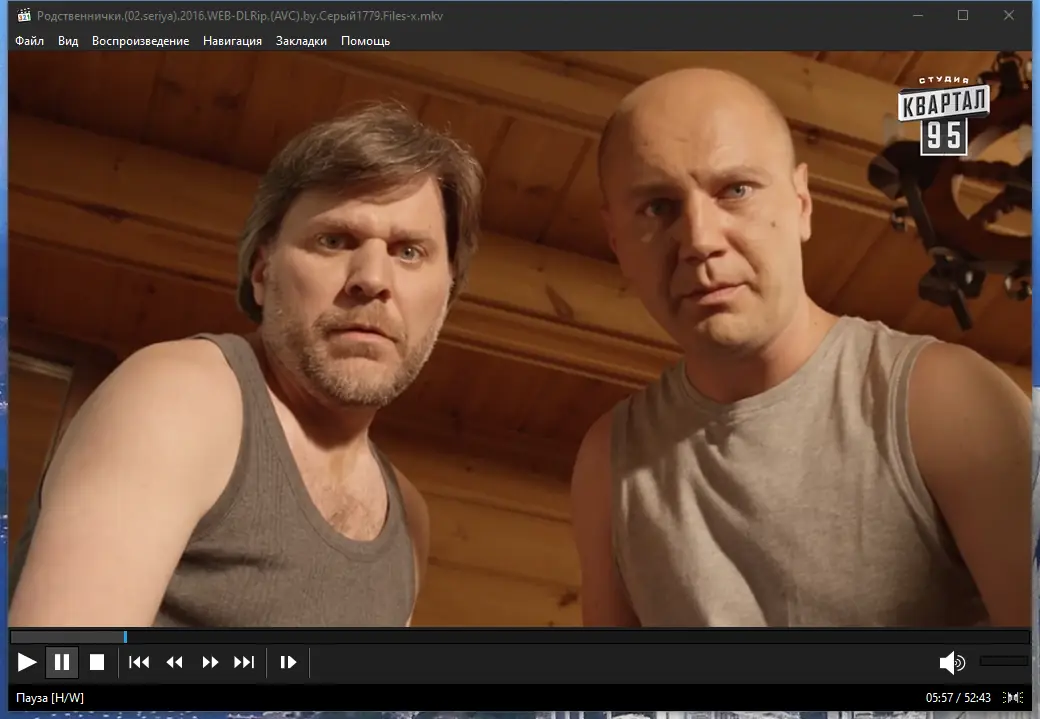Click the stereo audio channels status icon
Image resolution: width=1040 pixels, height=719 pixels.
click(1013, 697)
